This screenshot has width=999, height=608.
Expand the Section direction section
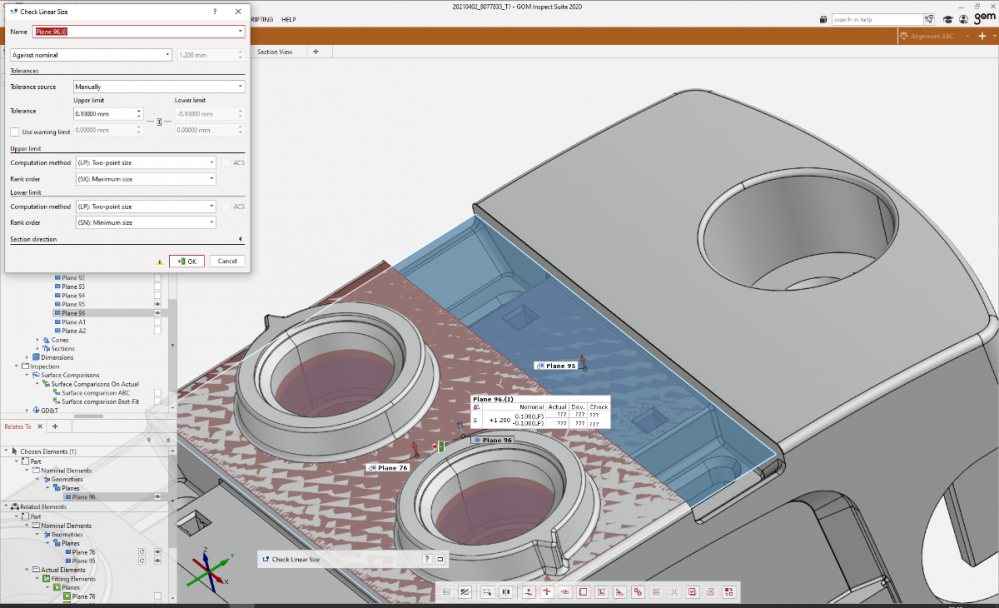click(240, 240)
